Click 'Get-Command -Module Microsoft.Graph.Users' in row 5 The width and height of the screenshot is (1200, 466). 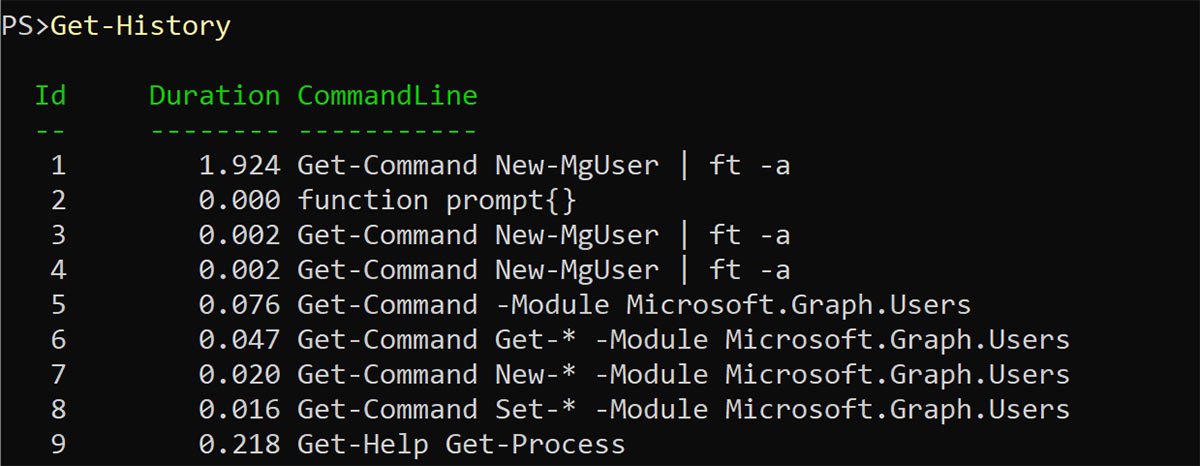(x=634, y=305)
